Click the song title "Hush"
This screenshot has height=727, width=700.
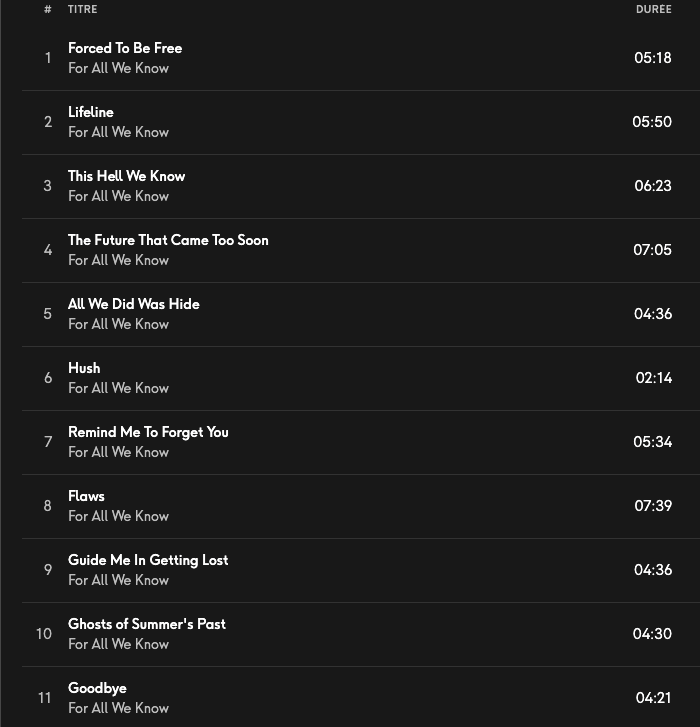[x=84, y=368]
